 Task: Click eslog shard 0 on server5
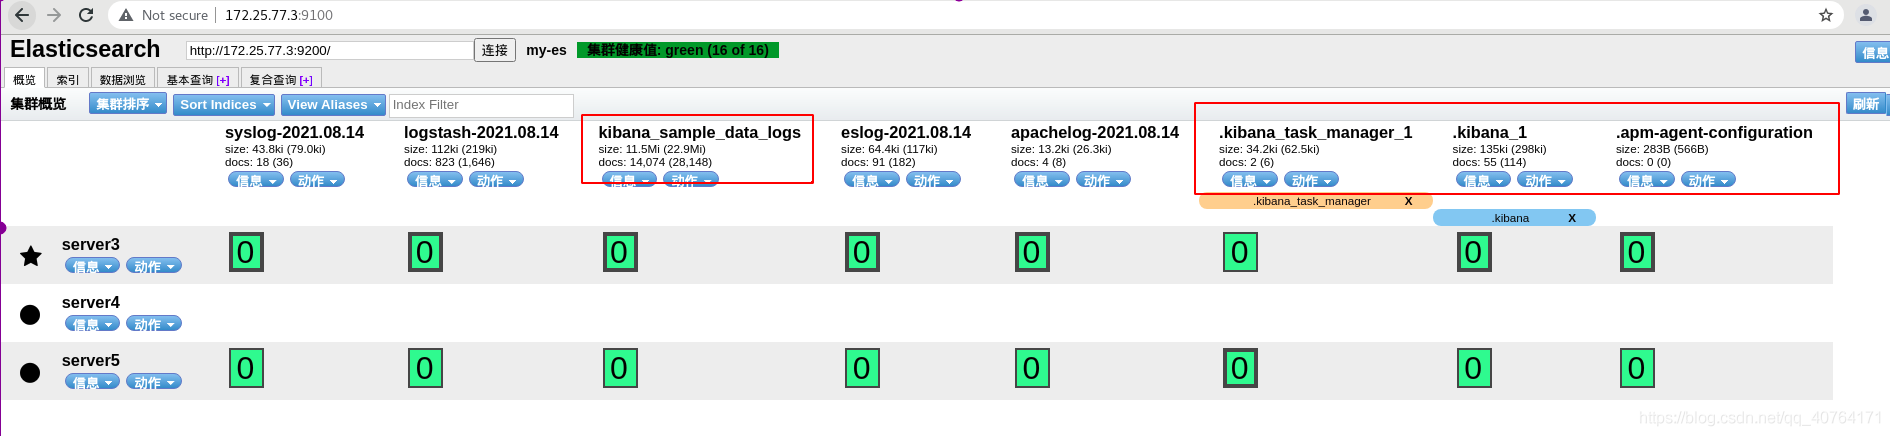pos(862,368)
